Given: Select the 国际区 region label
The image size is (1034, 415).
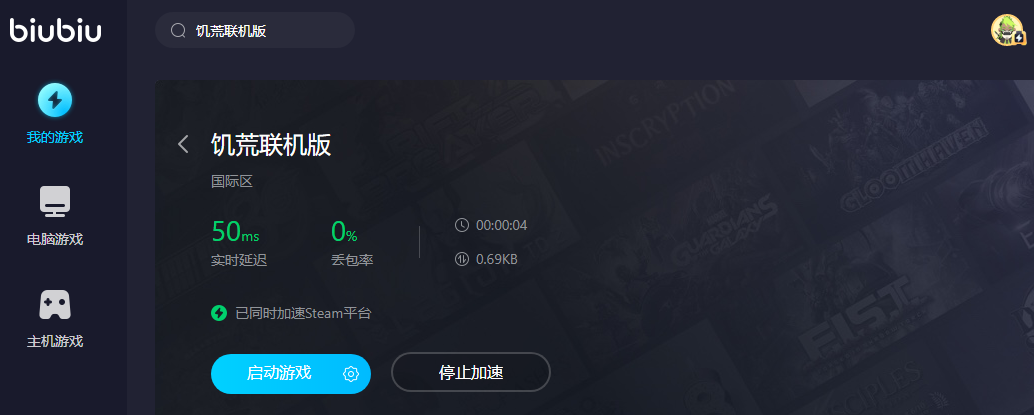Looking at the screenshot, I should [232, 181].
